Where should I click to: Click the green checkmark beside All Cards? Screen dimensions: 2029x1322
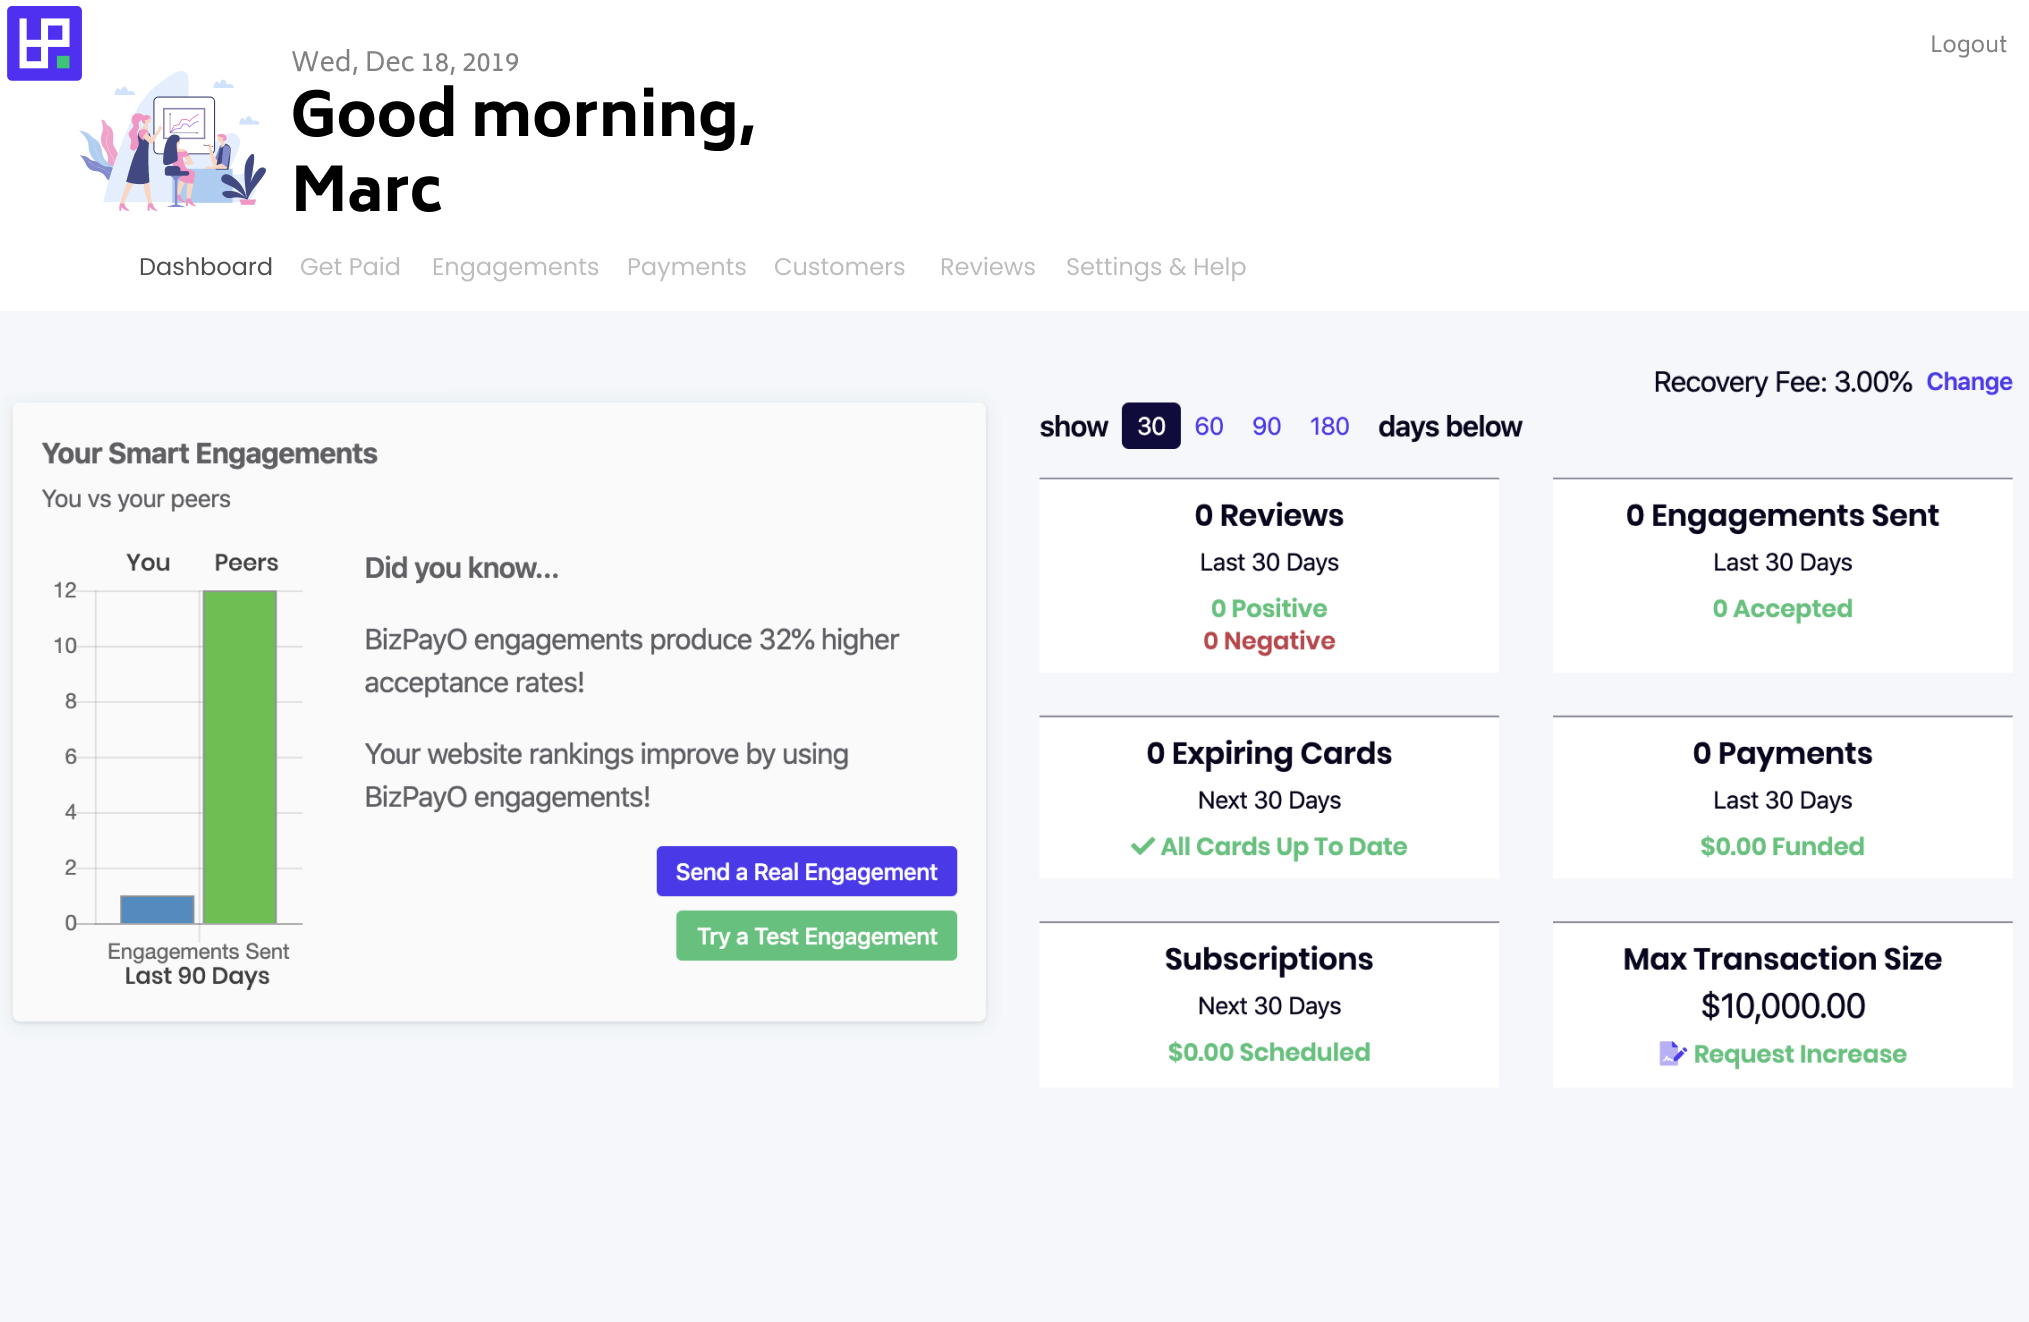1142,847
